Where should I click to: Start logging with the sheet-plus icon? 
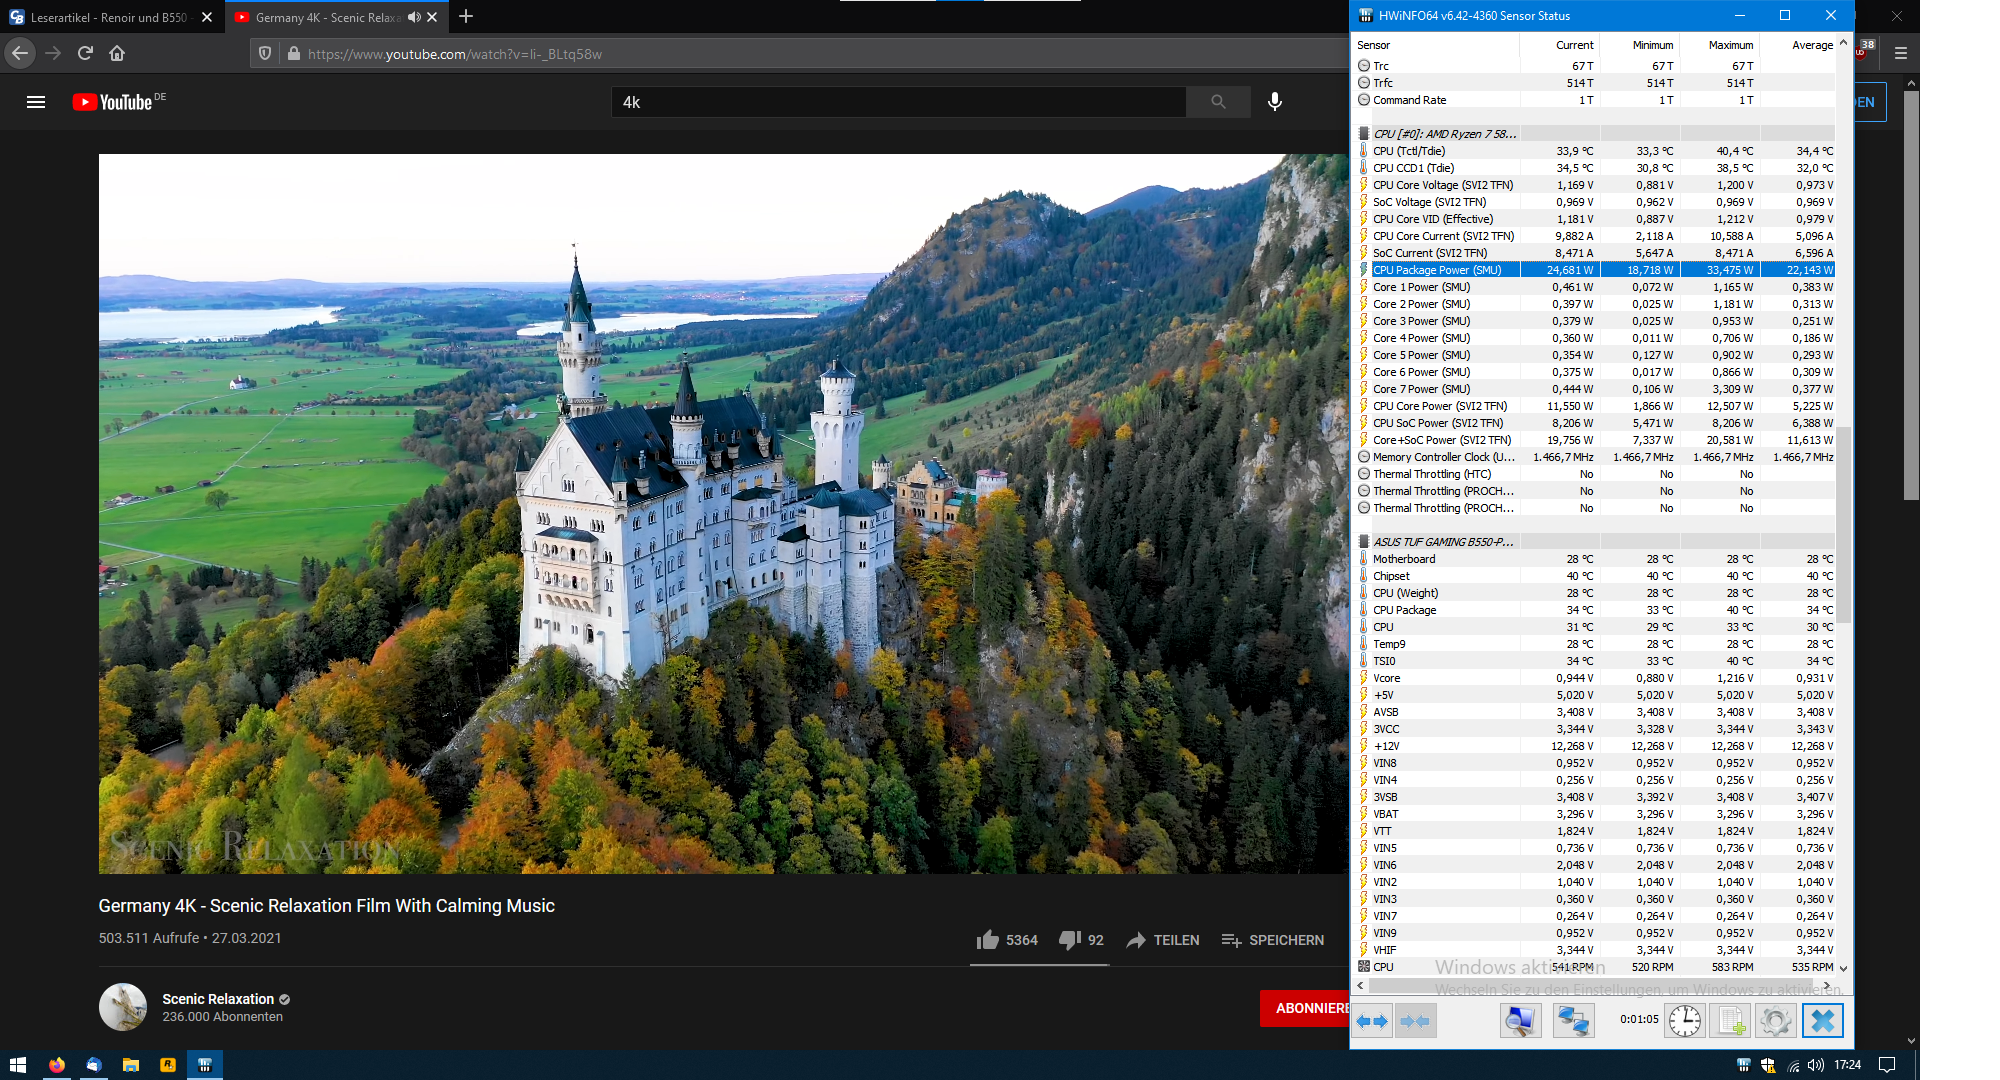tap(1730, 1021)
